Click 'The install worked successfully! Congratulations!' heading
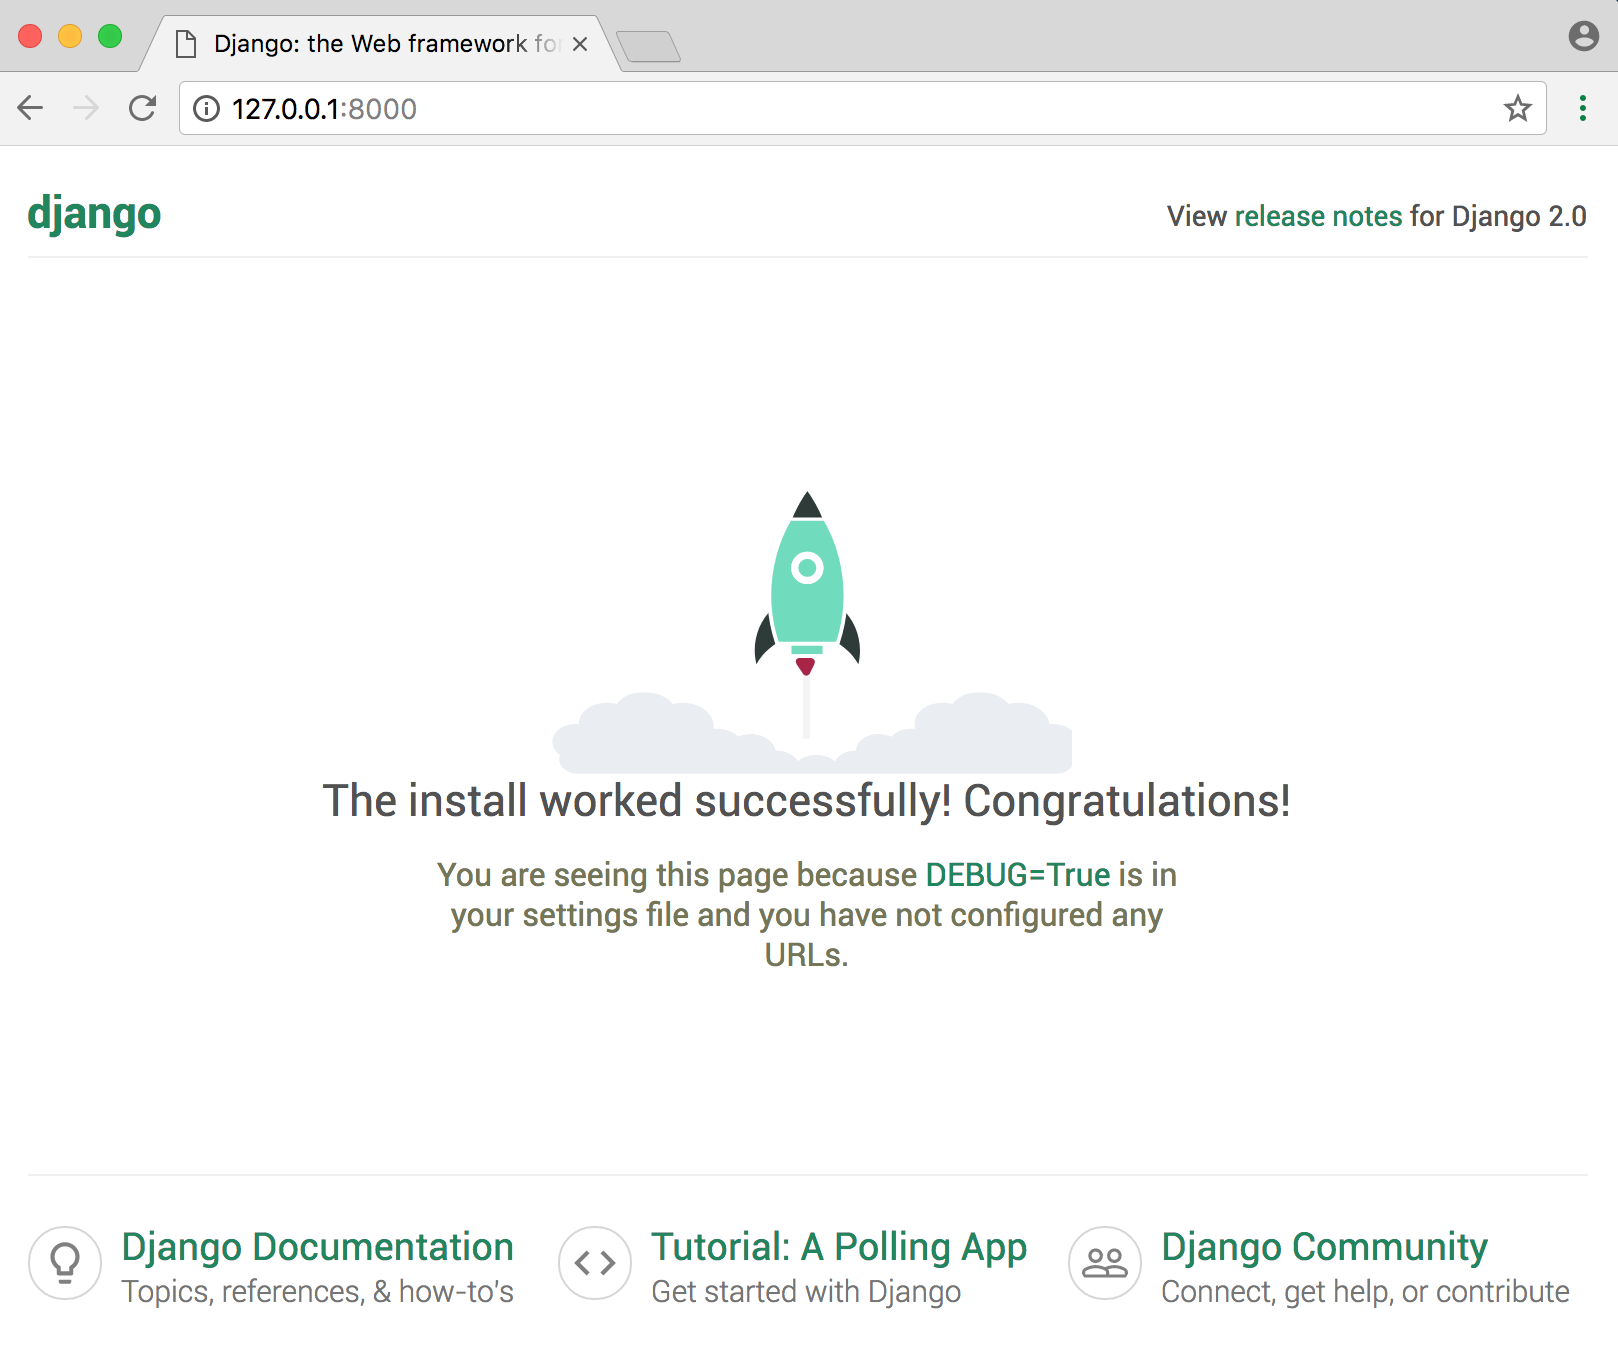Screen dimensions: 1618x1352 807,801
